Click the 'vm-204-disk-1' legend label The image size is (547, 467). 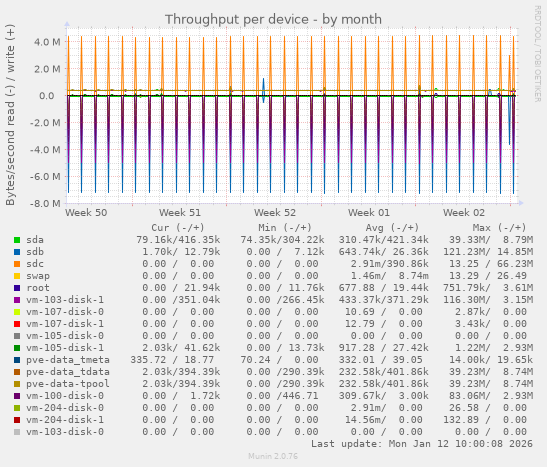tap(65, 420)
